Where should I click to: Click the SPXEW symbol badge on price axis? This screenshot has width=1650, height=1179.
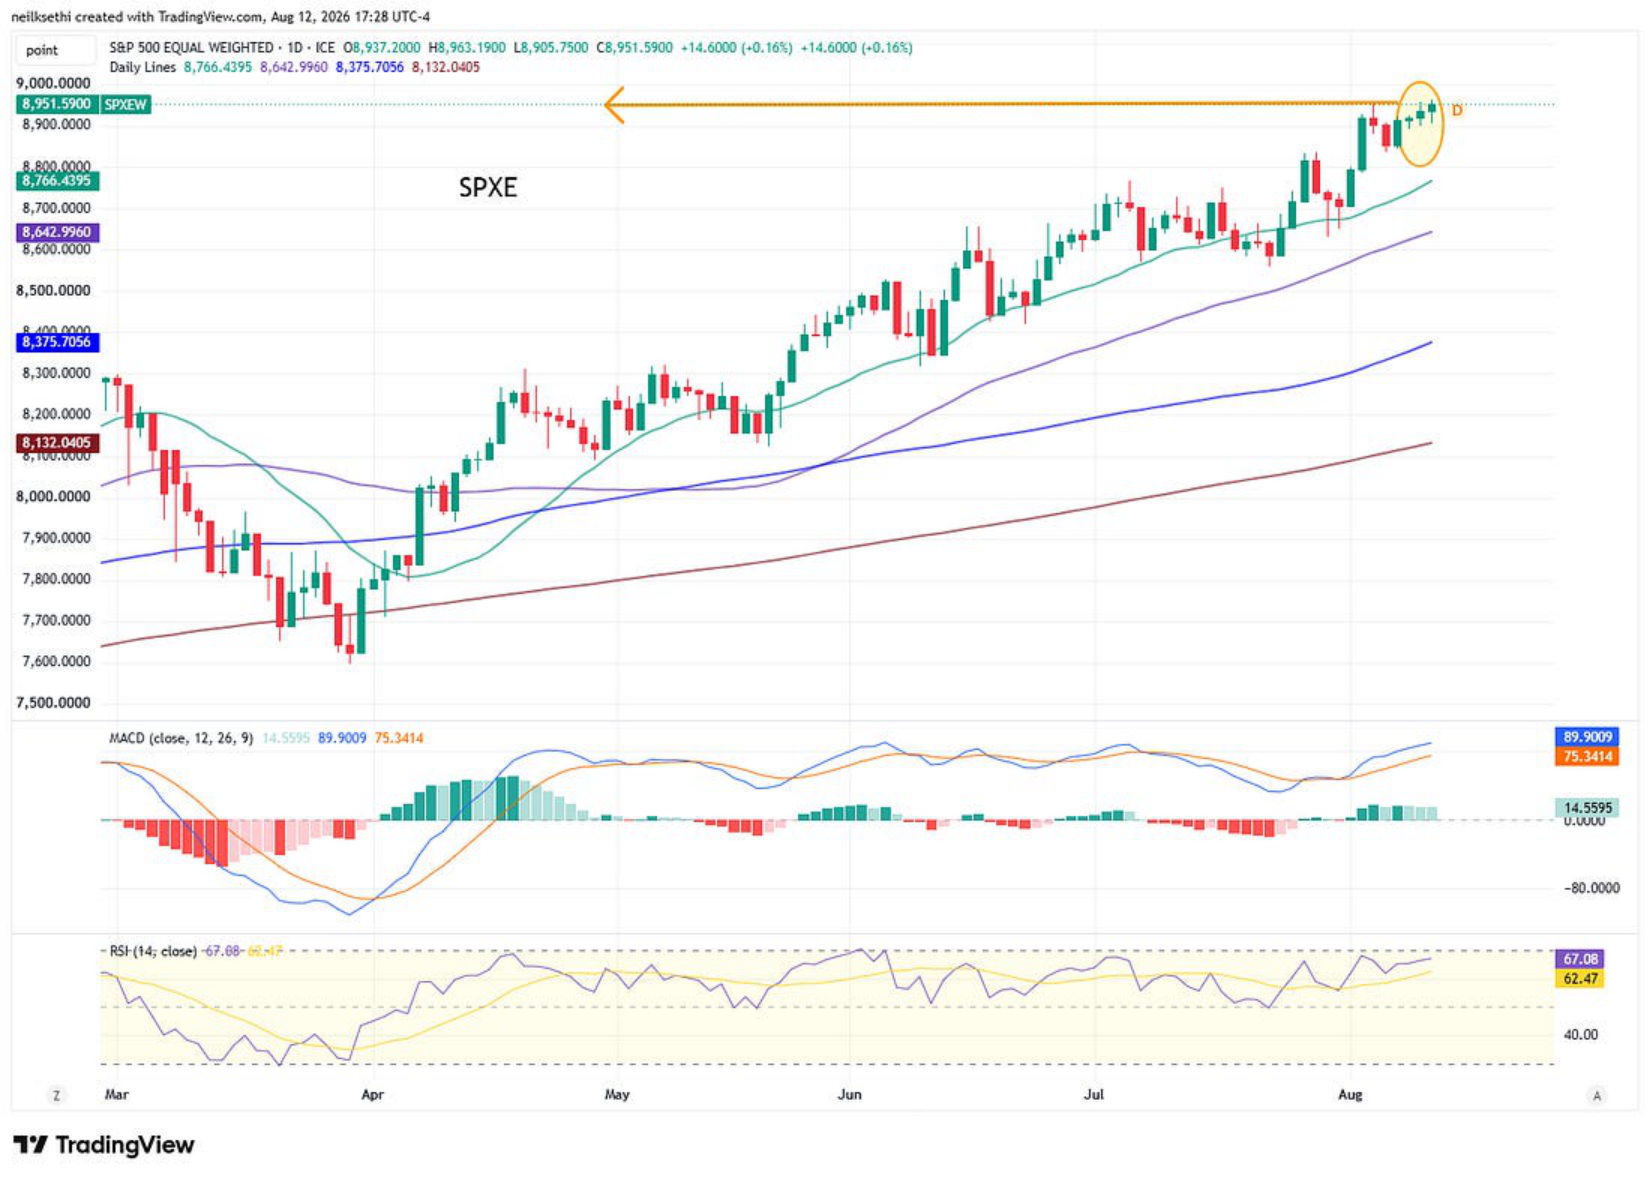[125, 104]
